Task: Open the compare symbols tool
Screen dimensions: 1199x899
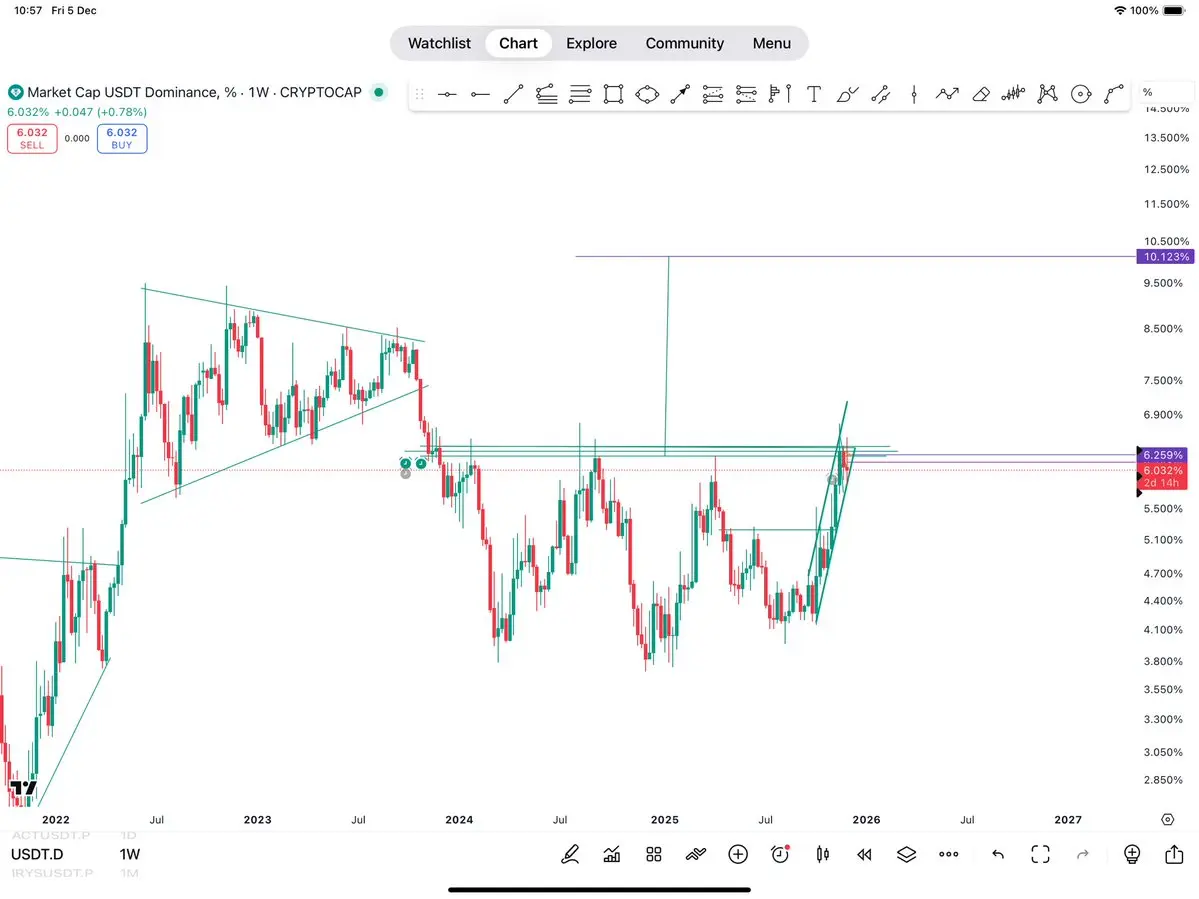Action: point(696,854)
